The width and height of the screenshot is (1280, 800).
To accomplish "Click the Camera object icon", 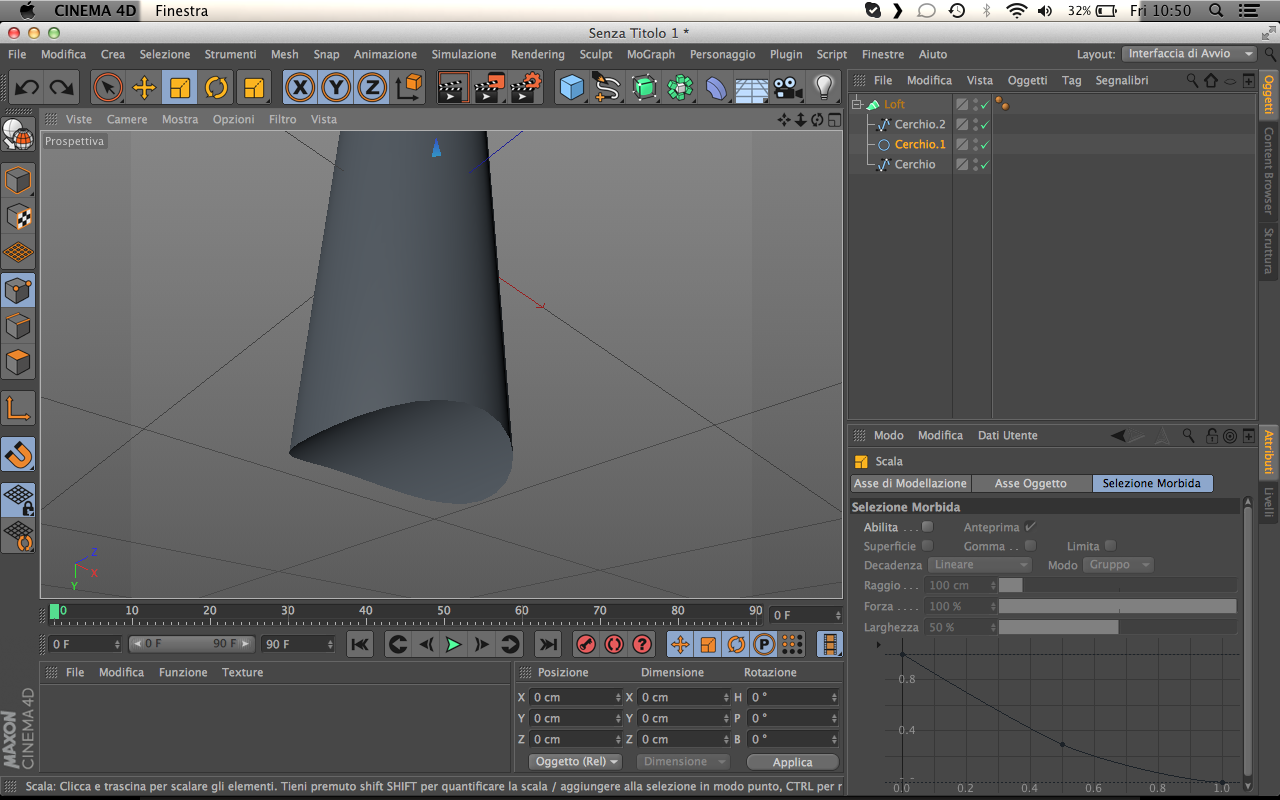I will click(788, 88).
